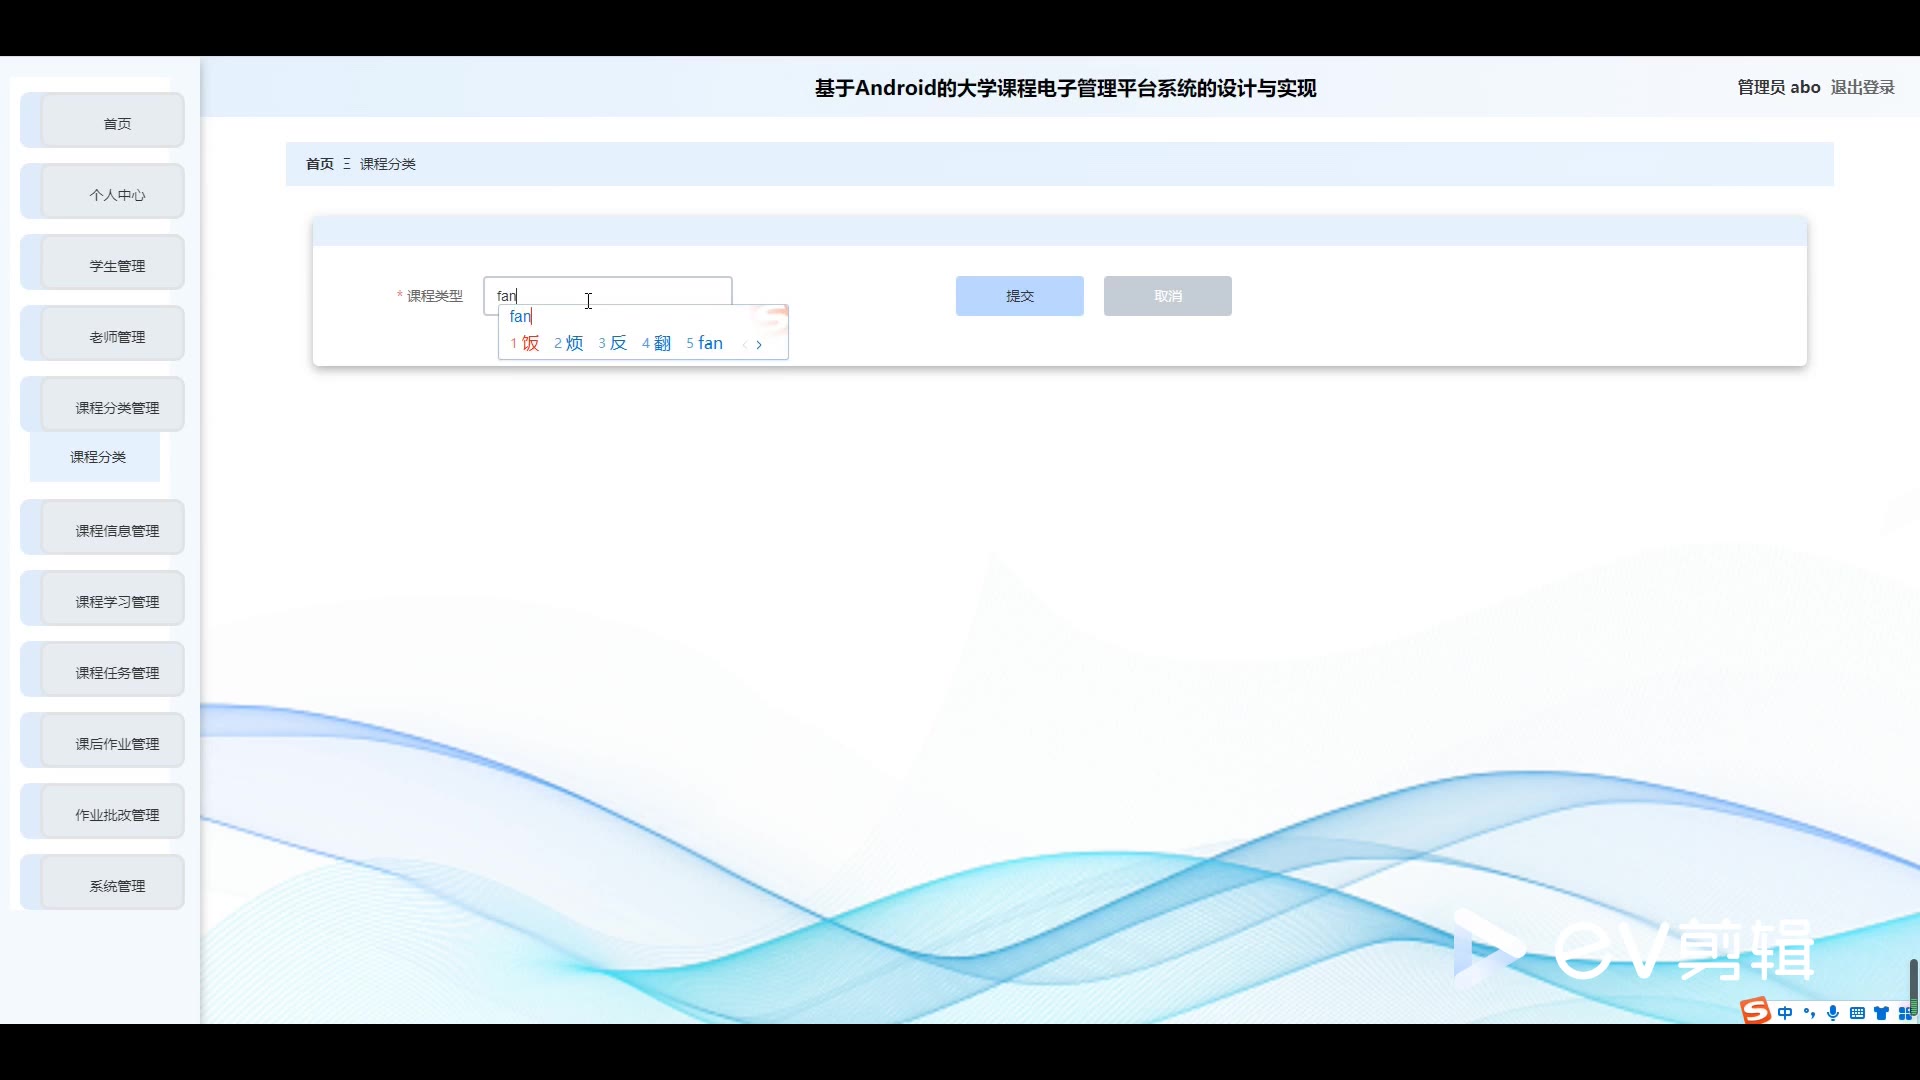Screen dimensions: 1920x1080
Task: Go to previous page of IME candidates
Action: 745,344
